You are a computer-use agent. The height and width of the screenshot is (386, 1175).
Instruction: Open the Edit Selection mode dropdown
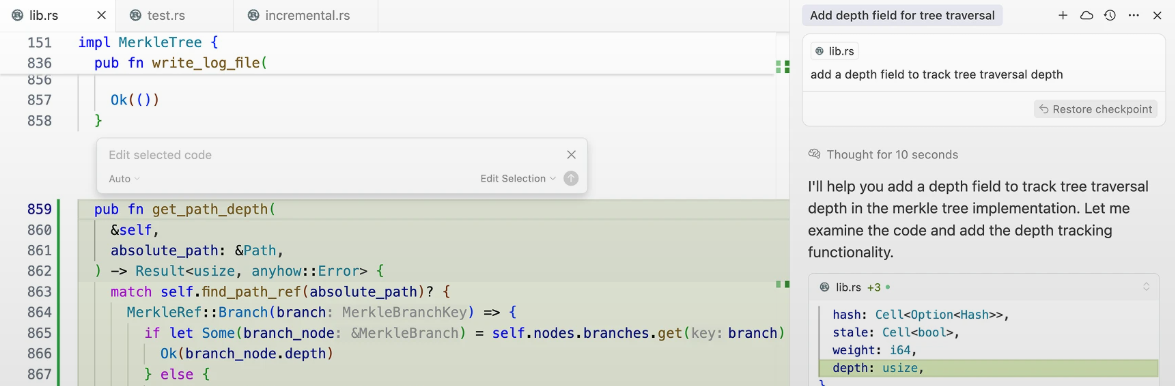tap(518, 178)
